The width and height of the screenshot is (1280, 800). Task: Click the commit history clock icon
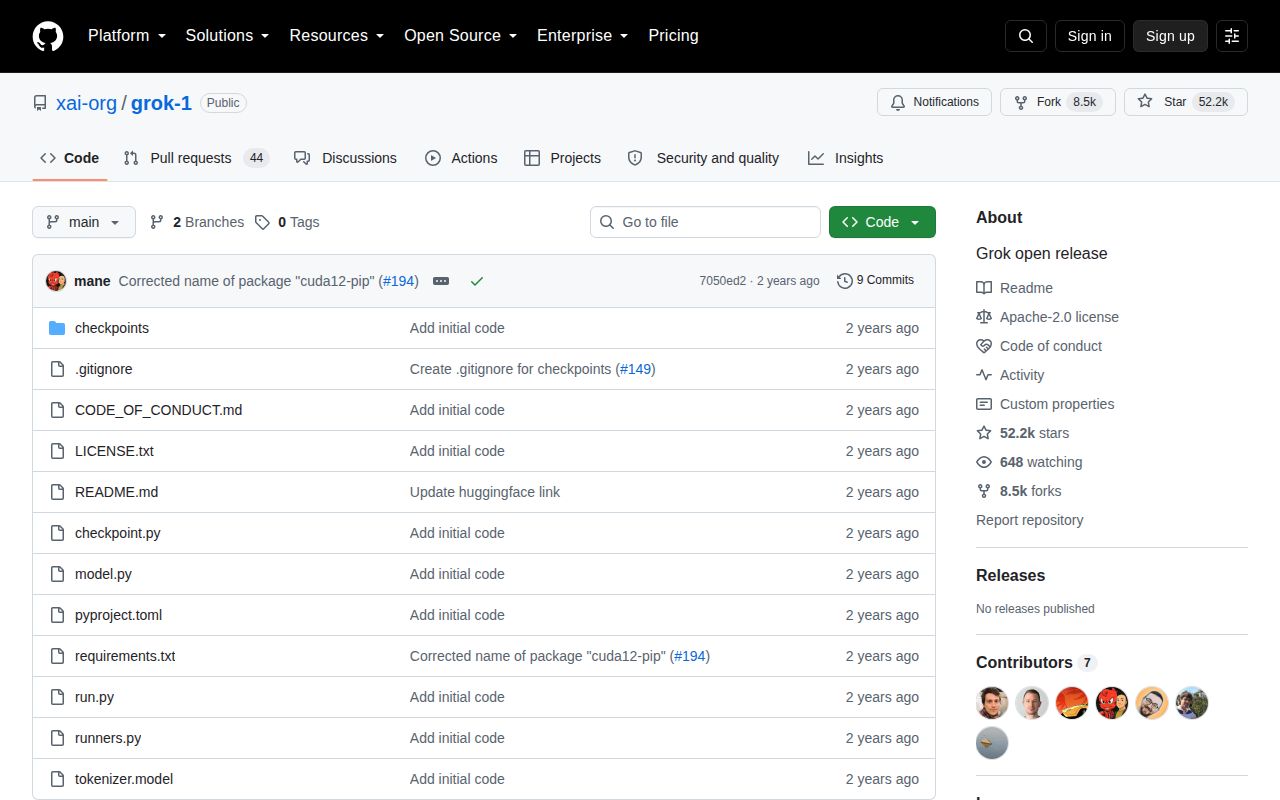(845, 281)
